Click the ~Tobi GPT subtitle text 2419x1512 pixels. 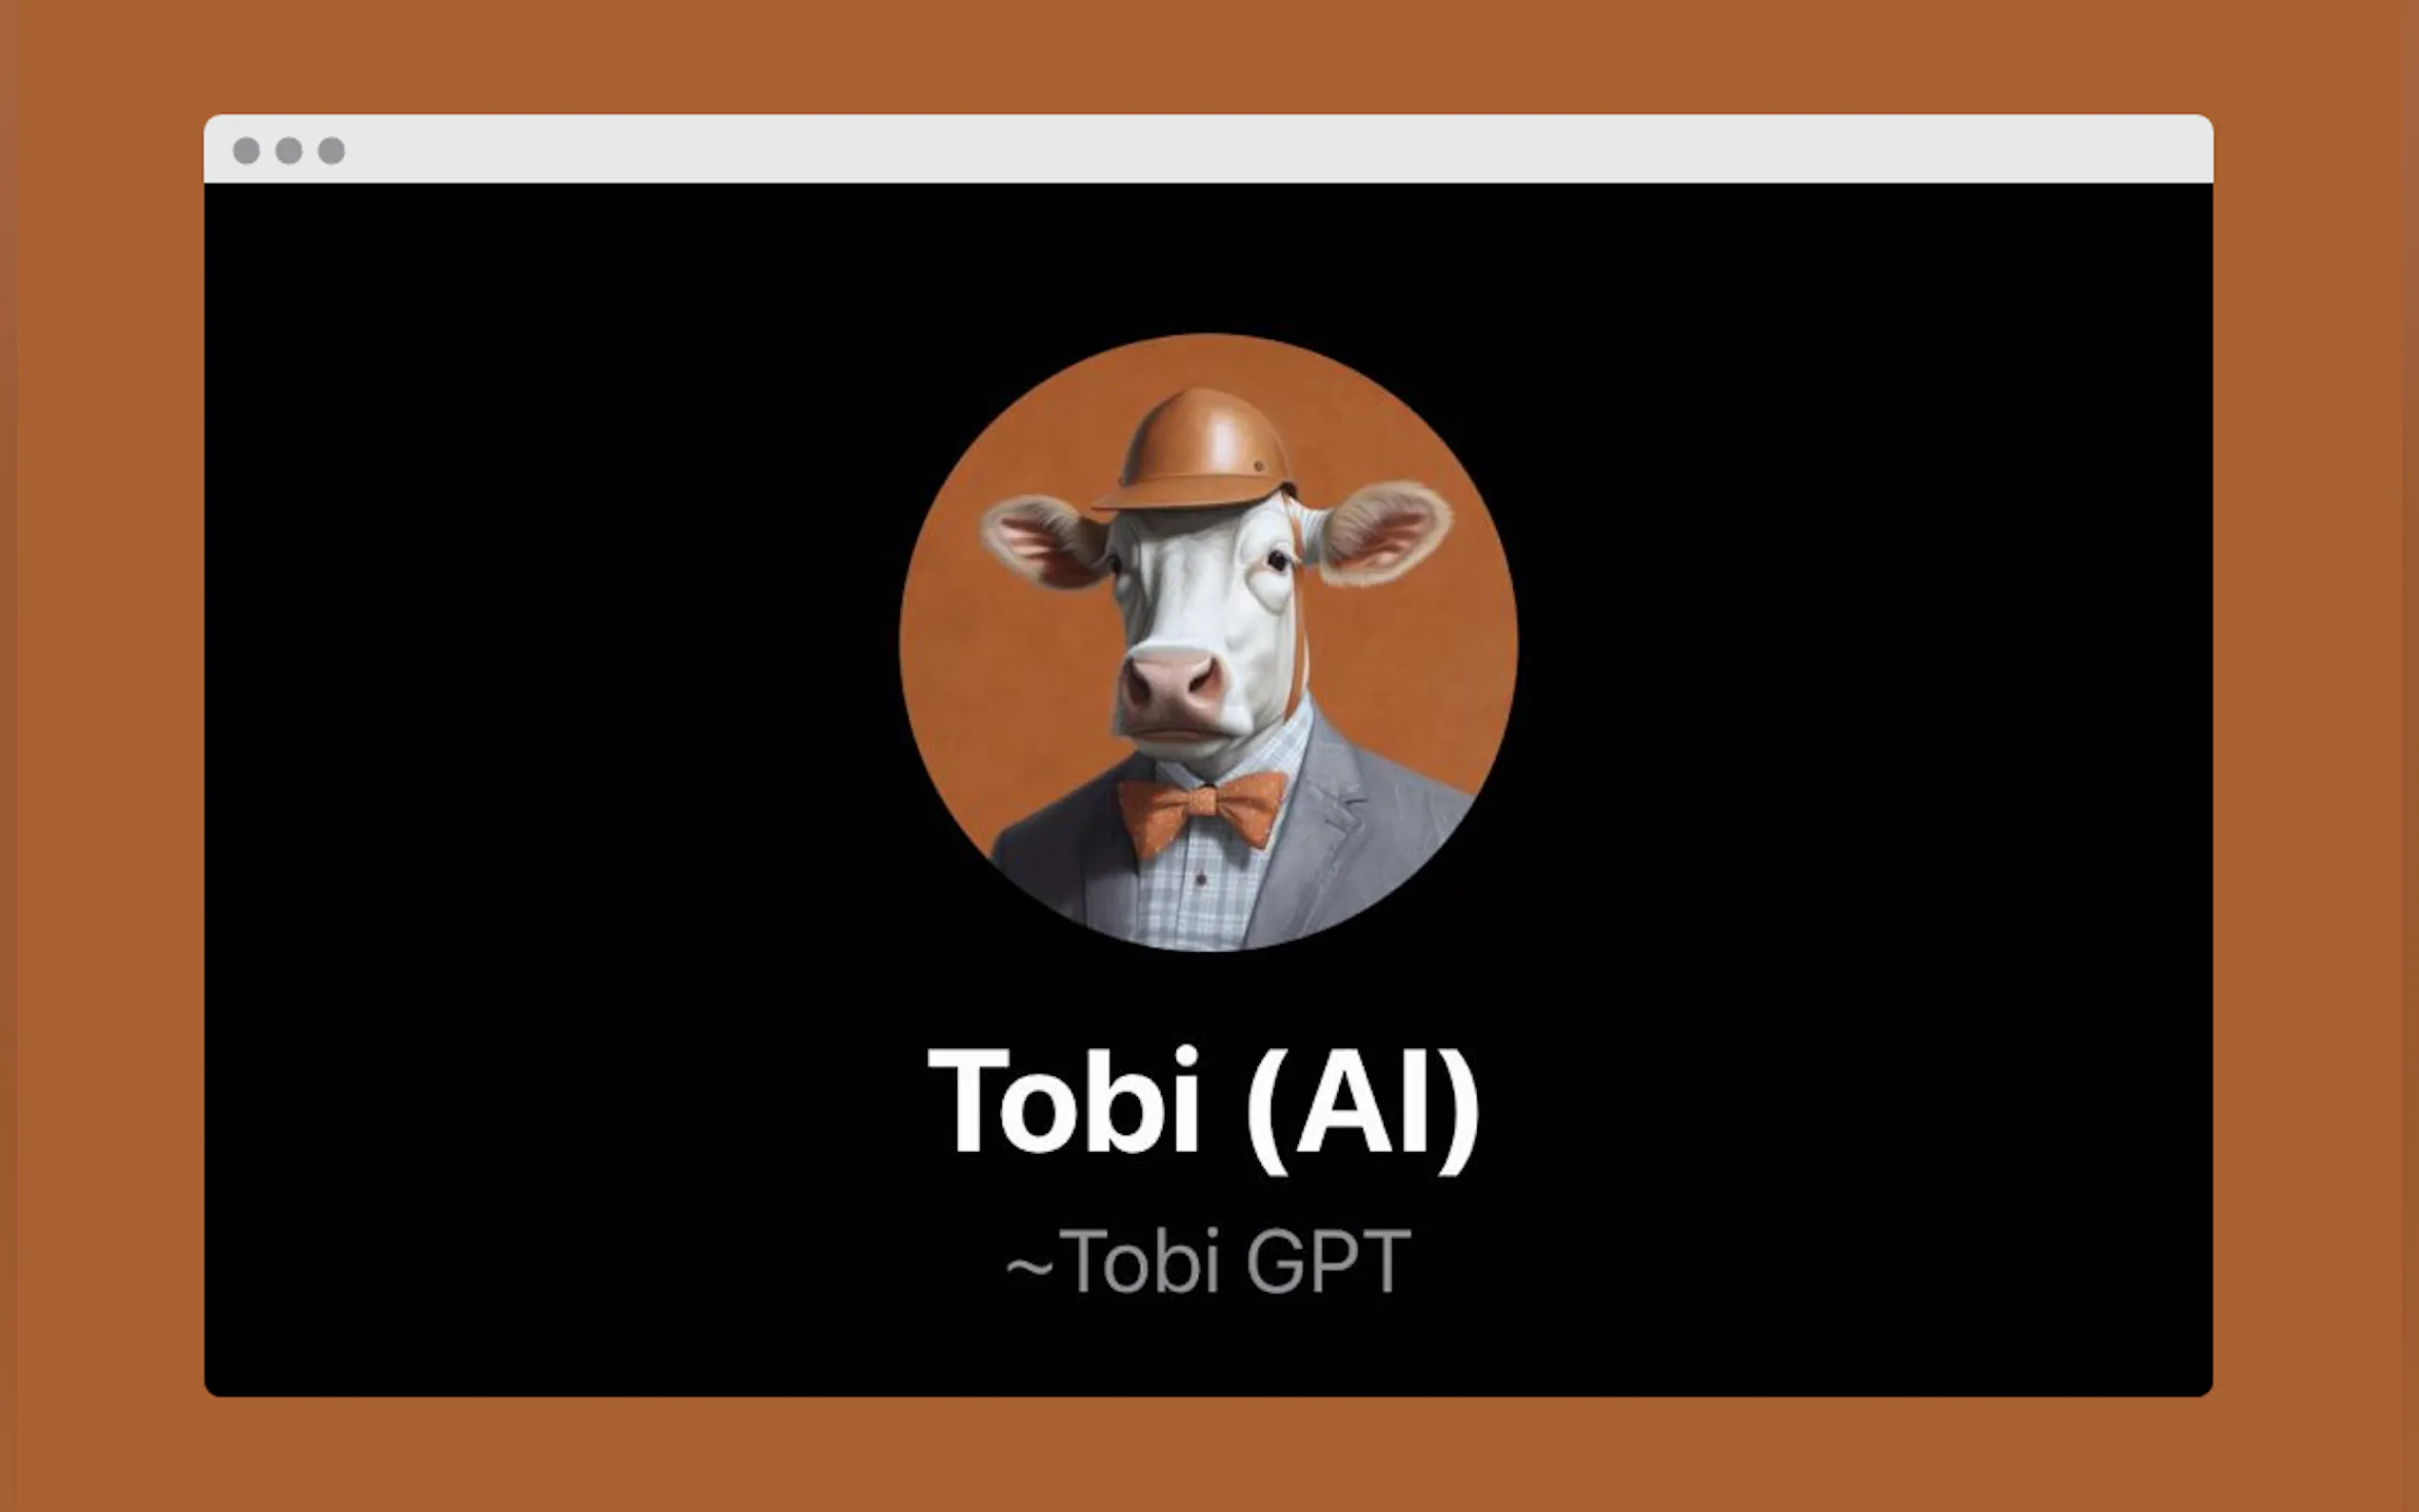[x=1208, y=1262]
